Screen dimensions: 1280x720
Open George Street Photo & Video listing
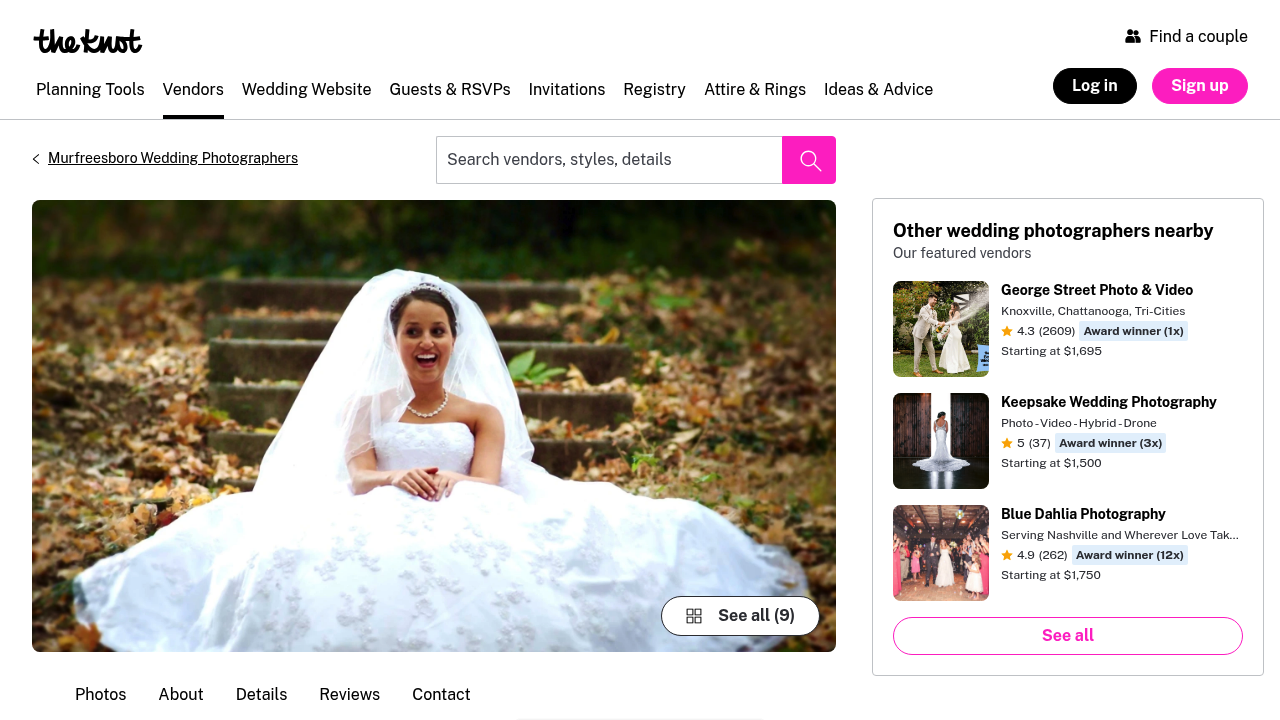[x=1097, y=290]
